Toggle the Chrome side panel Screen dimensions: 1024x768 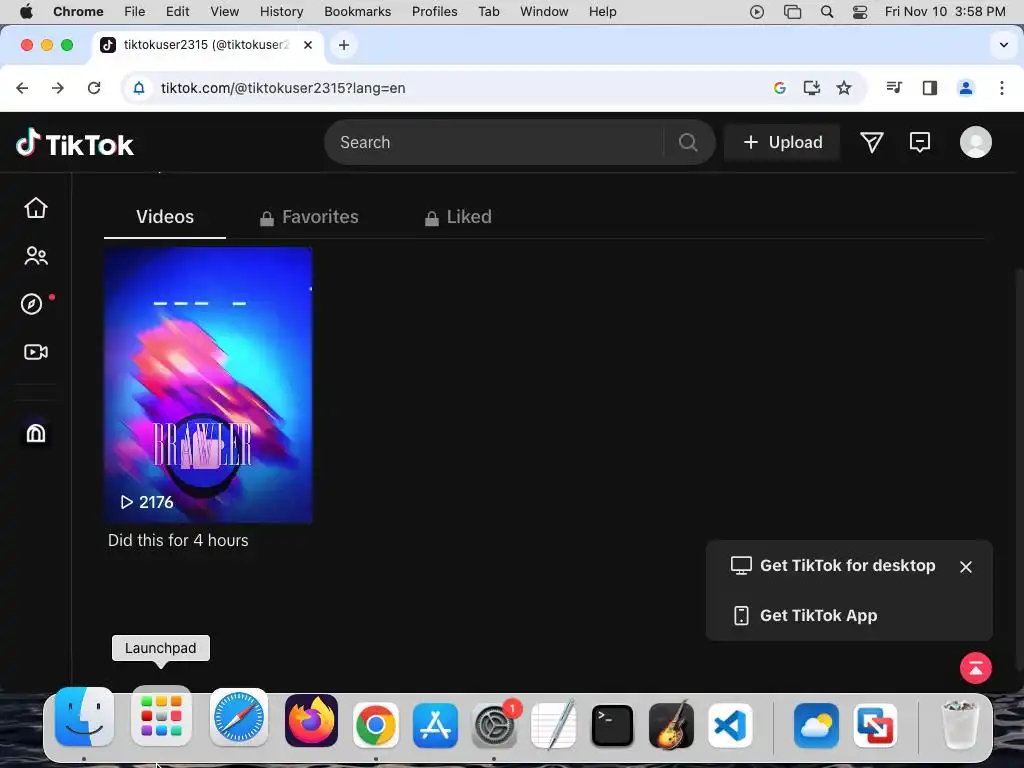tap(930, 88)
